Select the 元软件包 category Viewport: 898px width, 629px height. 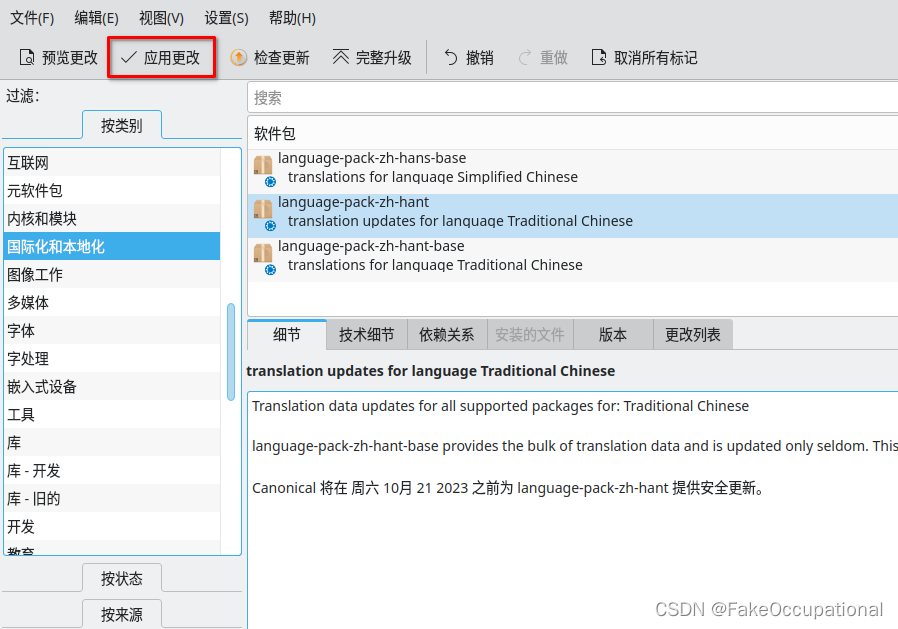coord(112,190)
